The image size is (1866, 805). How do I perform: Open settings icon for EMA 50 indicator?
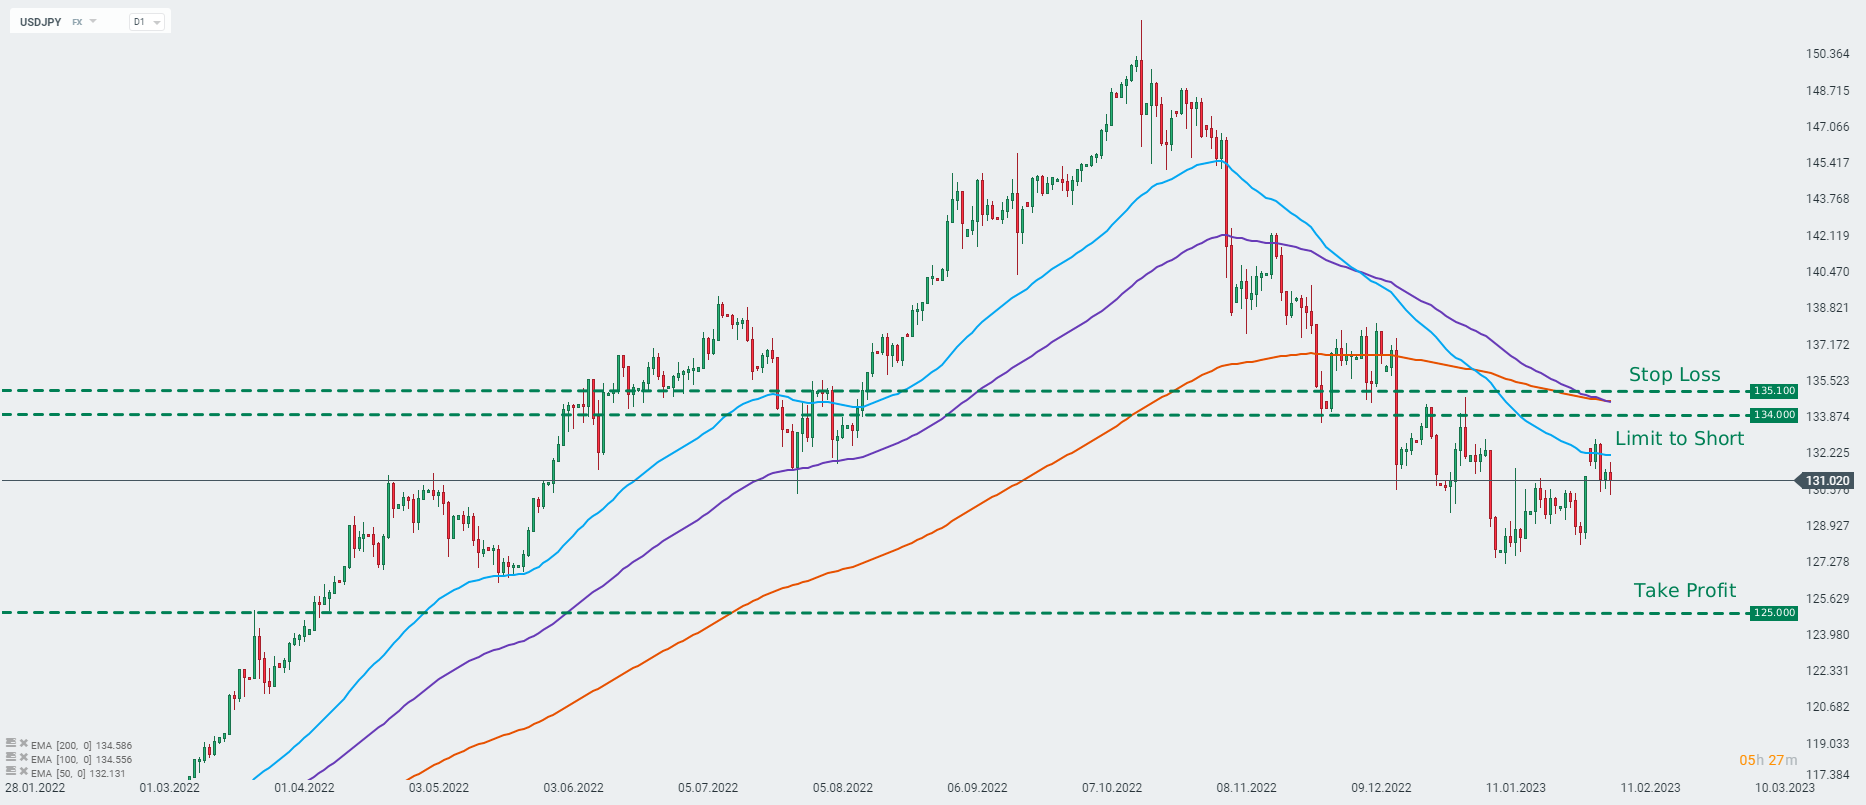tap(11, 772)
